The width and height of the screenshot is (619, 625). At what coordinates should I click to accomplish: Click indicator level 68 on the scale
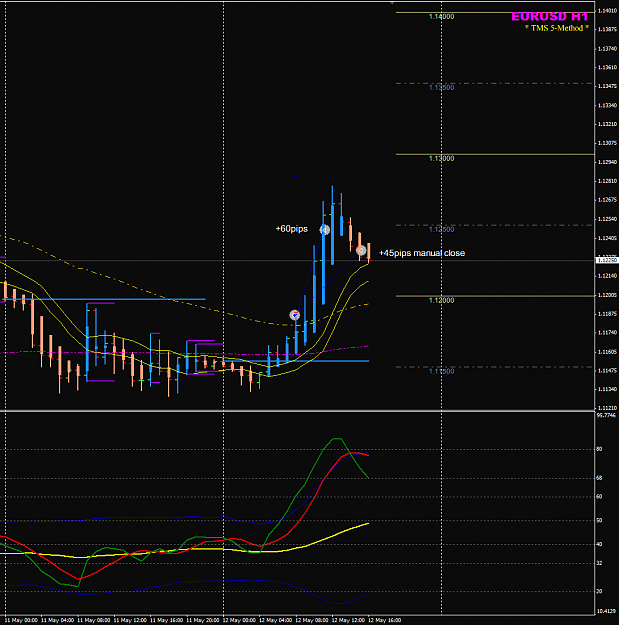click(599, 478)
